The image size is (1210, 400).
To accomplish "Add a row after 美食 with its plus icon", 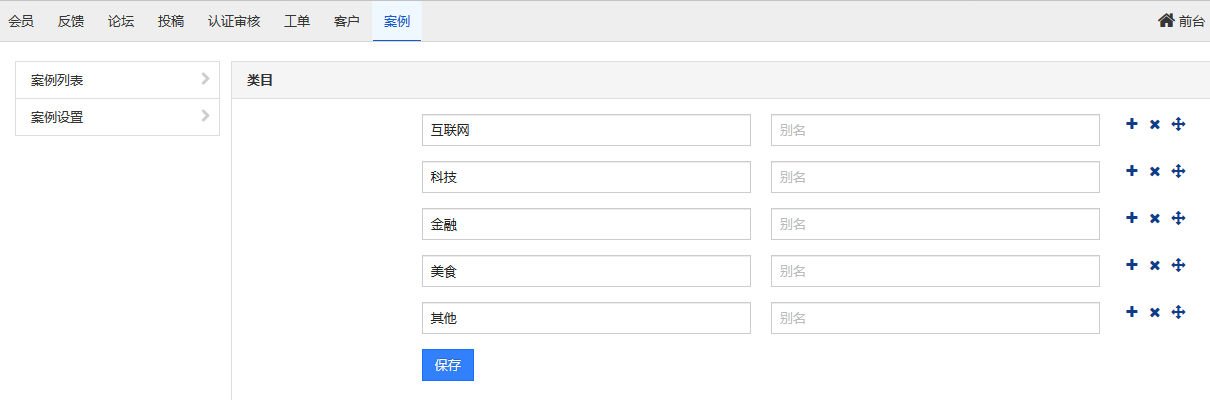I will point(1132,265).
